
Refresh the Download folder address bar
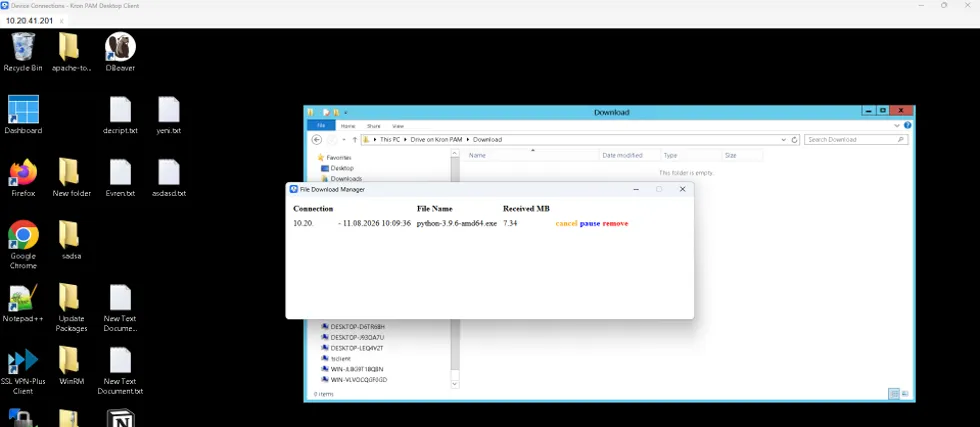coord(795,139)
